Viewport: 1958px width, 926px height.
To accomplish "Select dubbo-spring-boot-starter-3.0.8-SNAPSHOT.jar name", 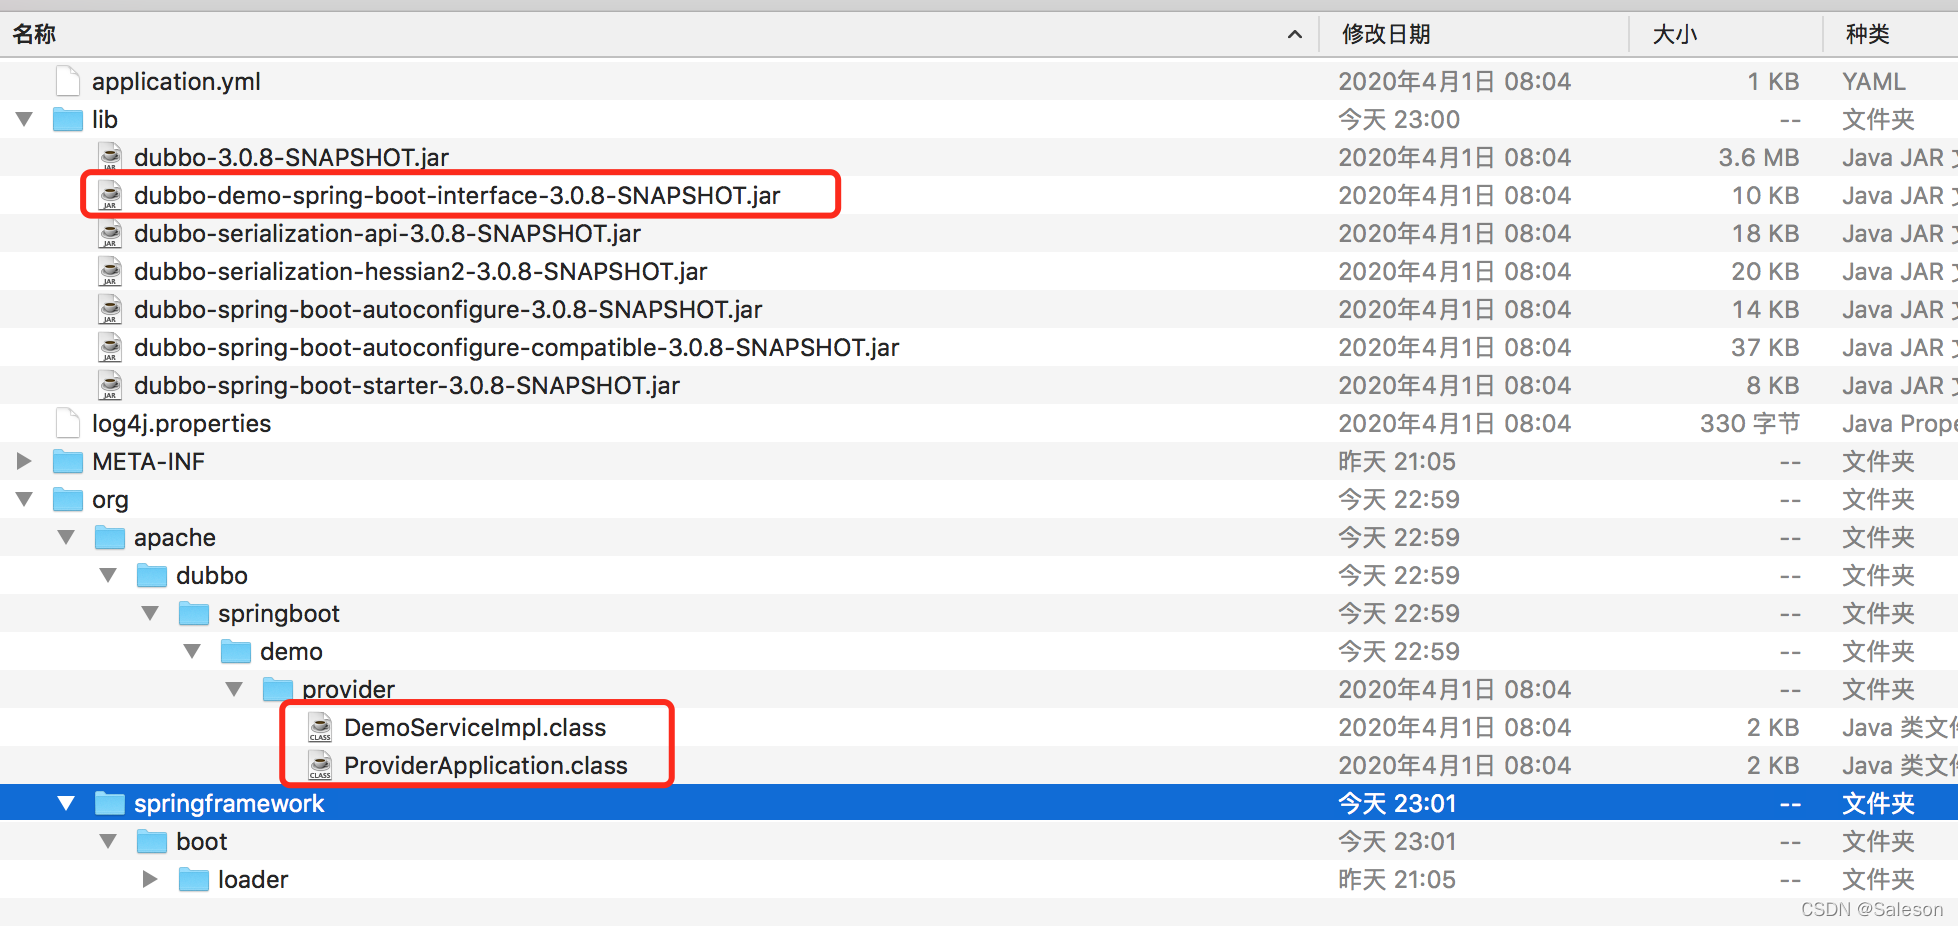I will (406, 385).
